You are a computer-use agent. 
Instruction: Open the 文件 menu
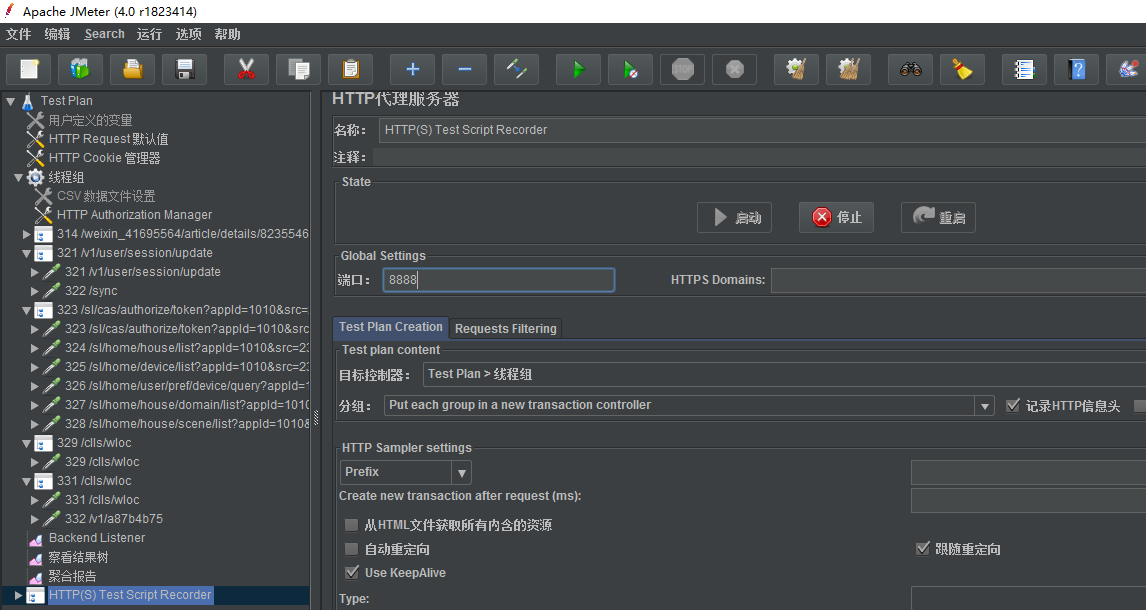coord(19,34)
